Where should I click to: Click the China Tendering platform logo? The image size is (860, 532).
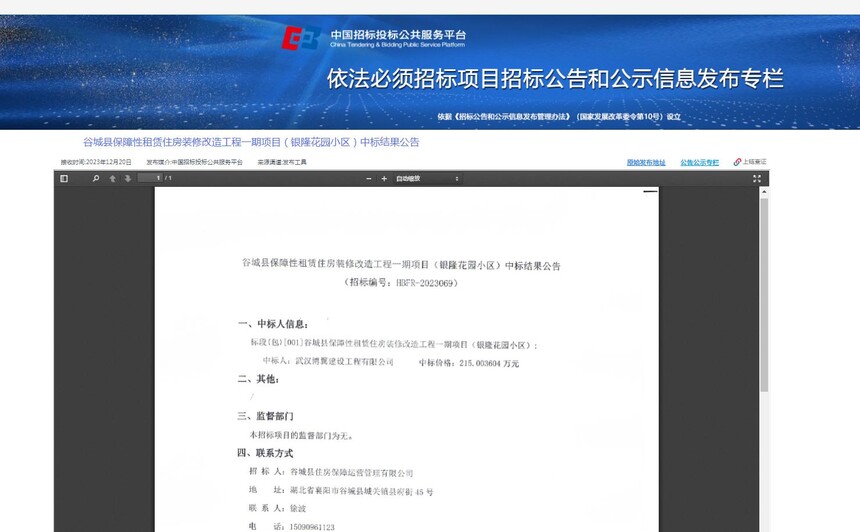coord(299,39)
